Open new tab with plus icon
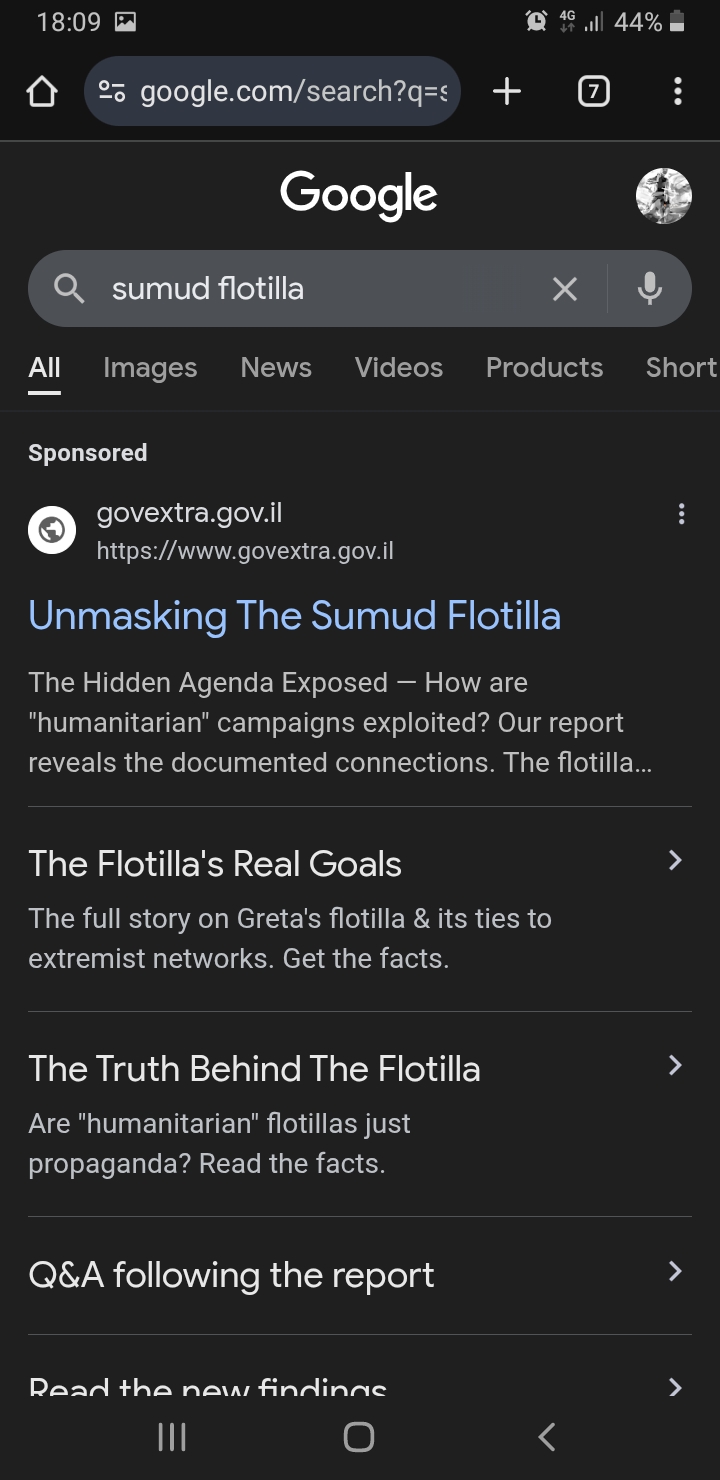720x1480 pixels. [x=507, y=92]
